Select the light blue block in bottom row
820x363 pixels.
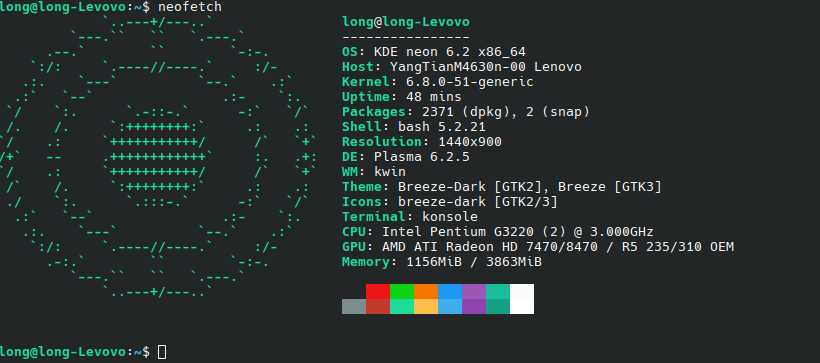[x=450, y=307]
